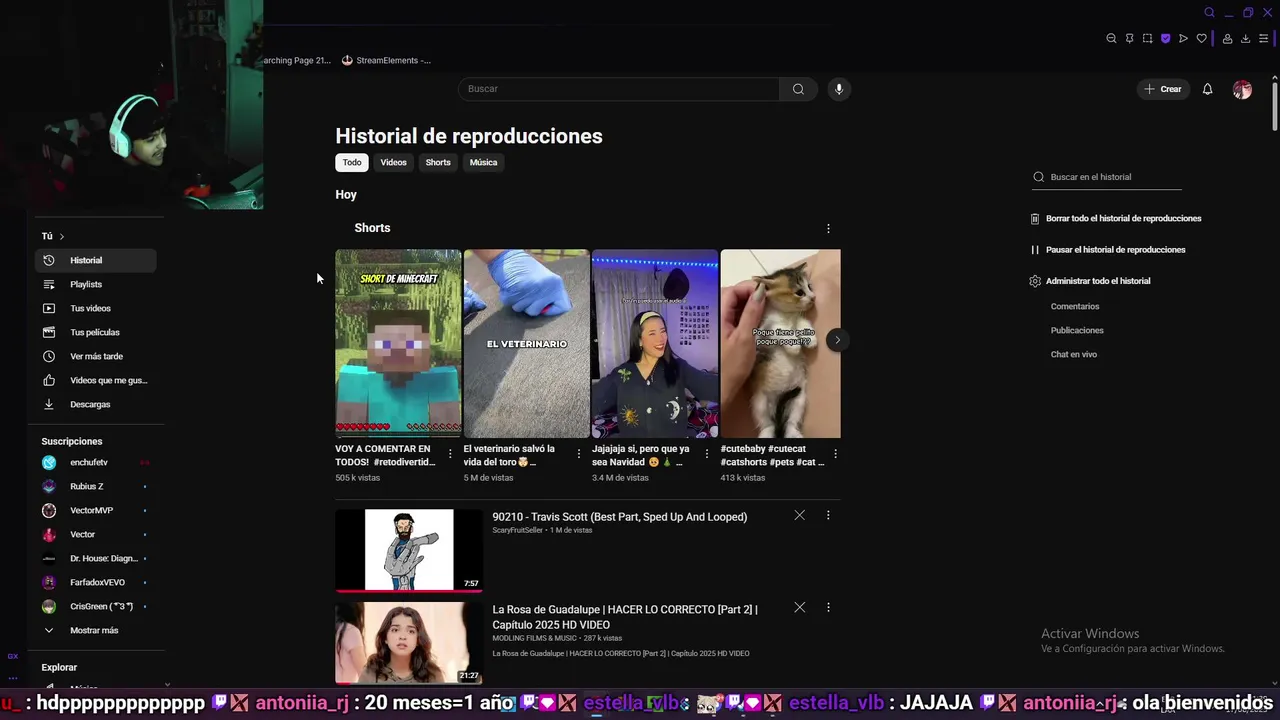
Task: Open Tus películas in the sidebar
Action: [x=95, y=332]
